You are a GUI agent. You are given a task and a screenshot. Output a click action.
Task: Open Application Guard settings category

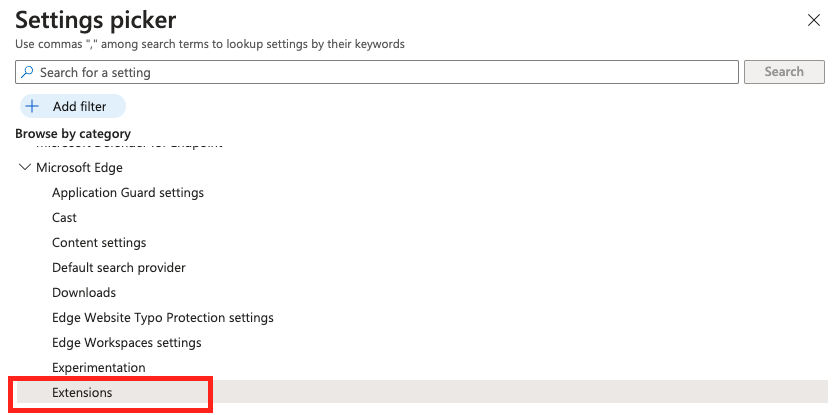pos(128,192)
